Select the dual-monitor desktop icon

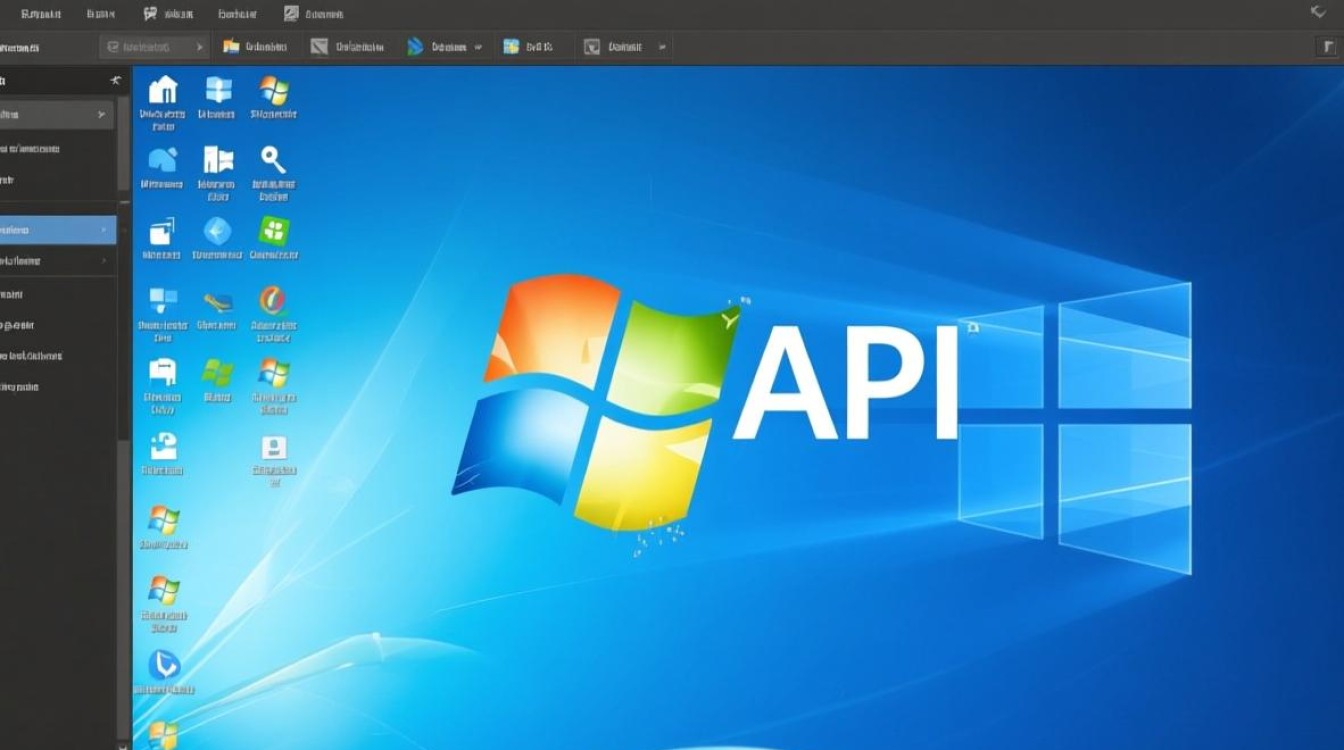coord(164,298)
